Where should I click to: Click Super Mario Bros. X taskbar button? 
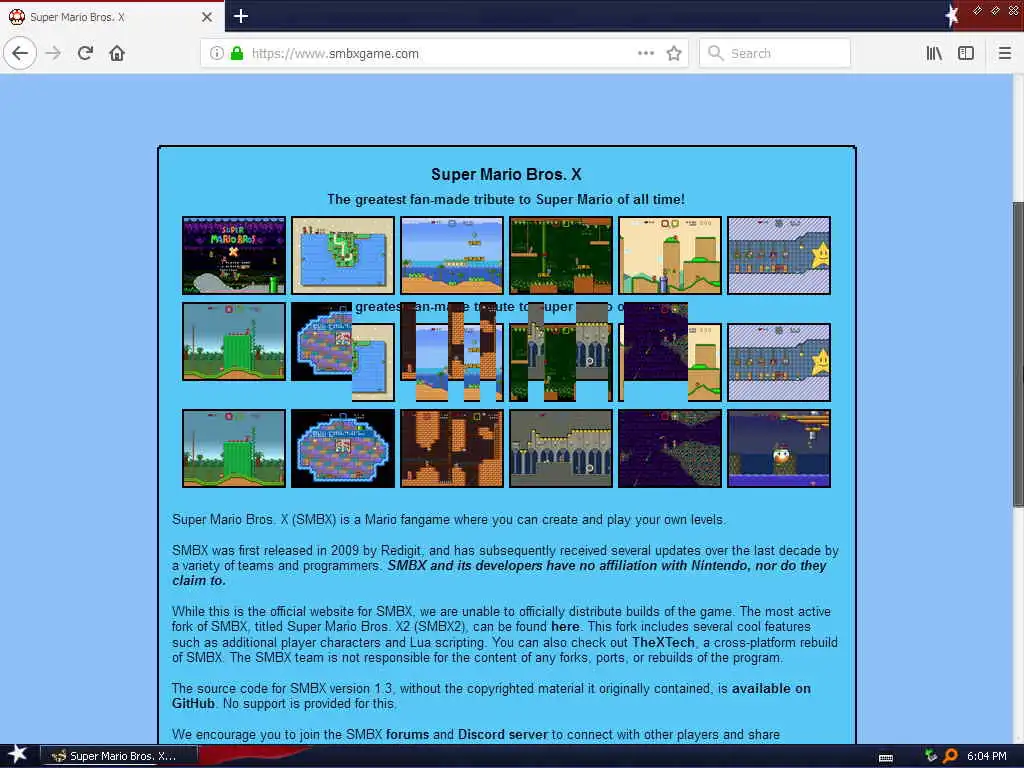119,756
